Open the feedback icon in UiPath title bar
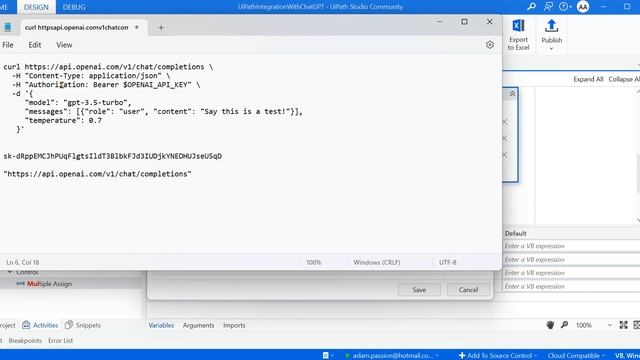The image size is (640, 360). pos(548,7)
